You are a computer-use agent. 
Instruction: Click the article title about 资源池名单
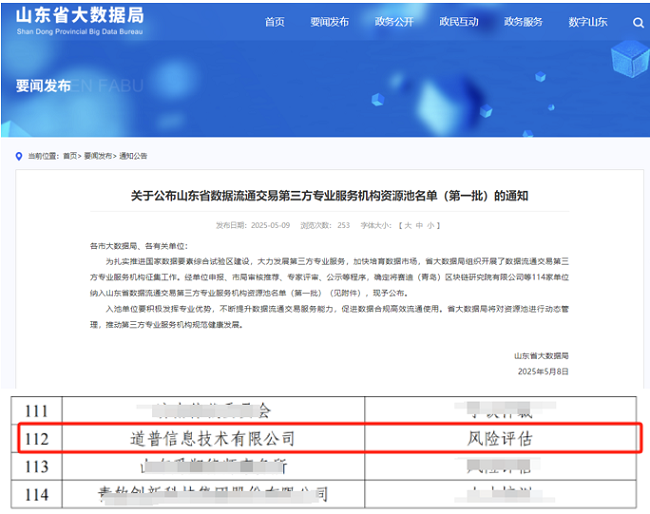coord(330,196)
